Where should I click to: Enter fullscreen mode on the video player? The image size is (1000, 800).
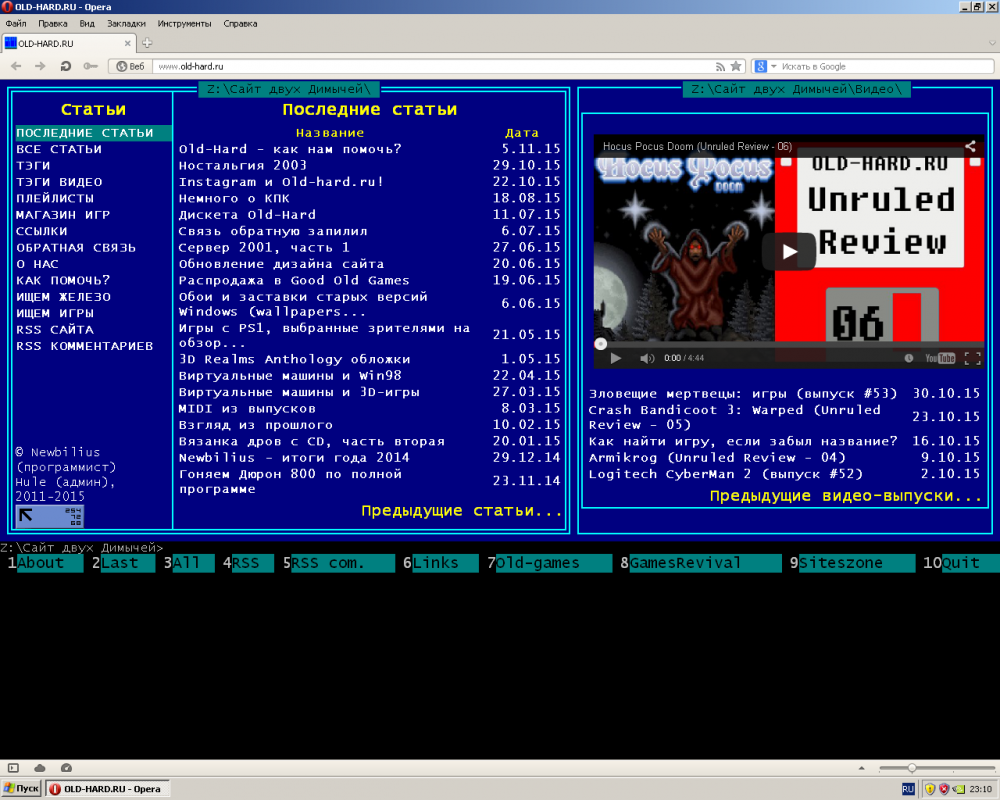pyautogui.click(x=971, y=358)
